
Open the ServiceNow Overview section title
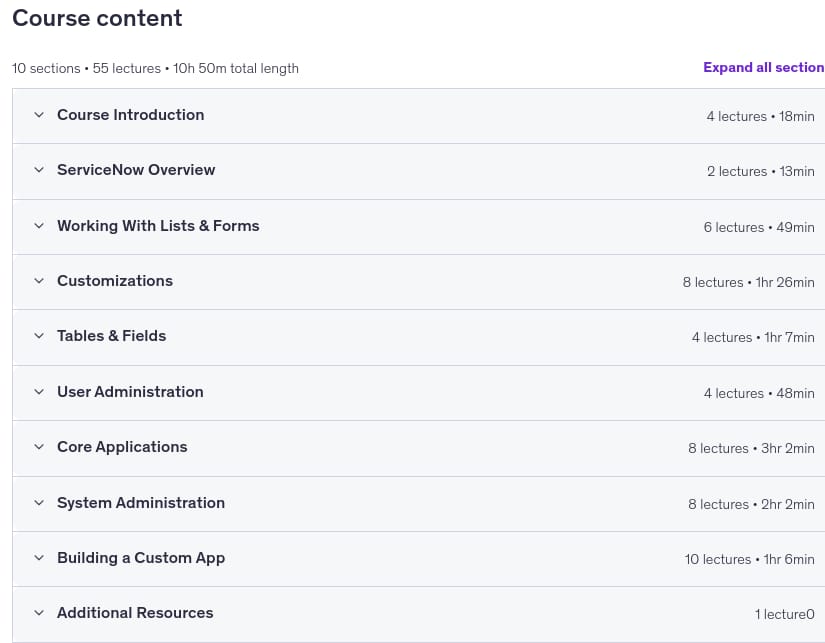click(x=136, y=170)
